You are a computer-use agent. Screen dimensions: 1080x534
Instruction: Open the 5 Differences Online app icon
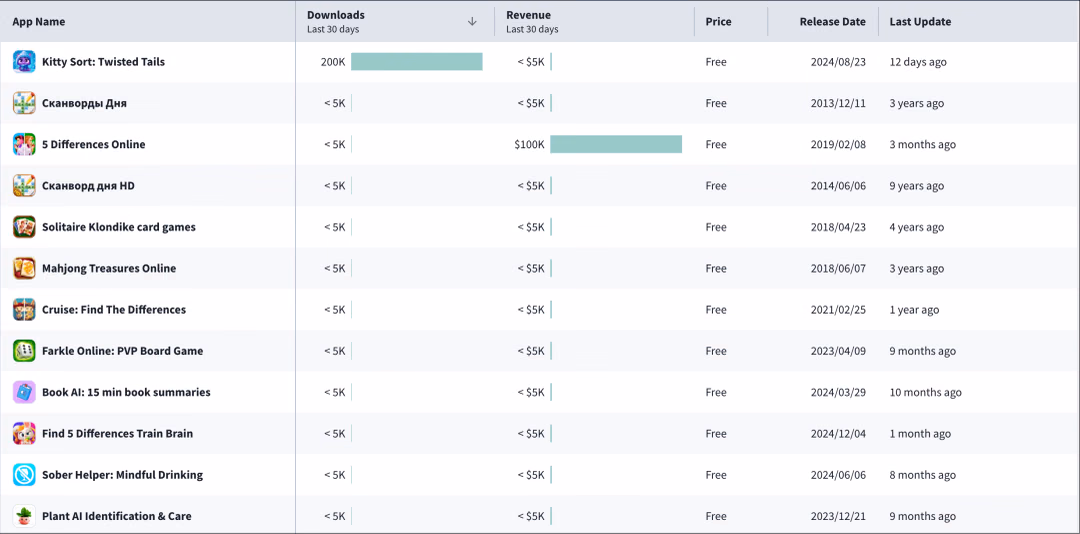(x=24, y=145)
